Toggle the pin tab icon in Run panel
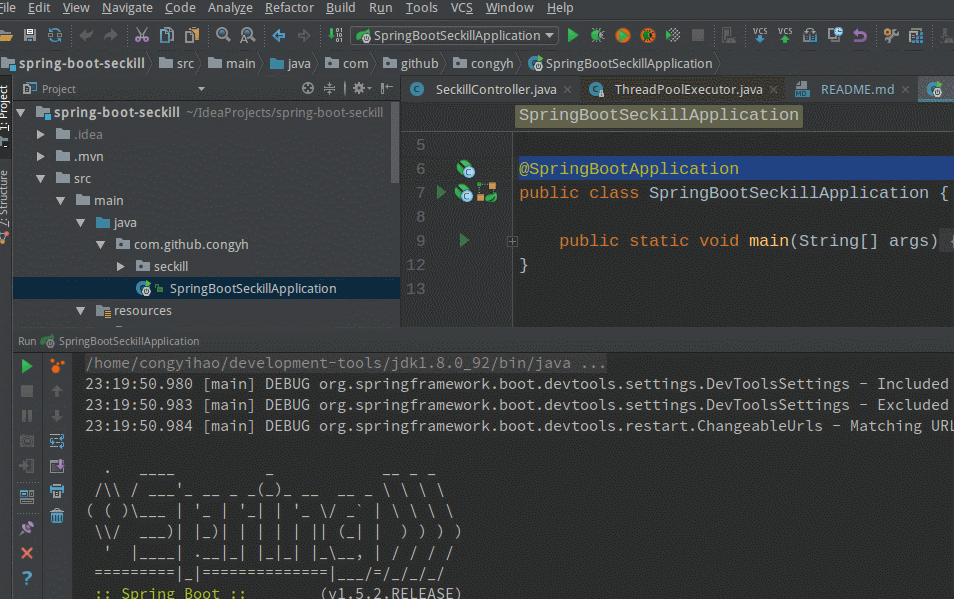This screenshot has width=954, height=599. [x=27, y=528]
